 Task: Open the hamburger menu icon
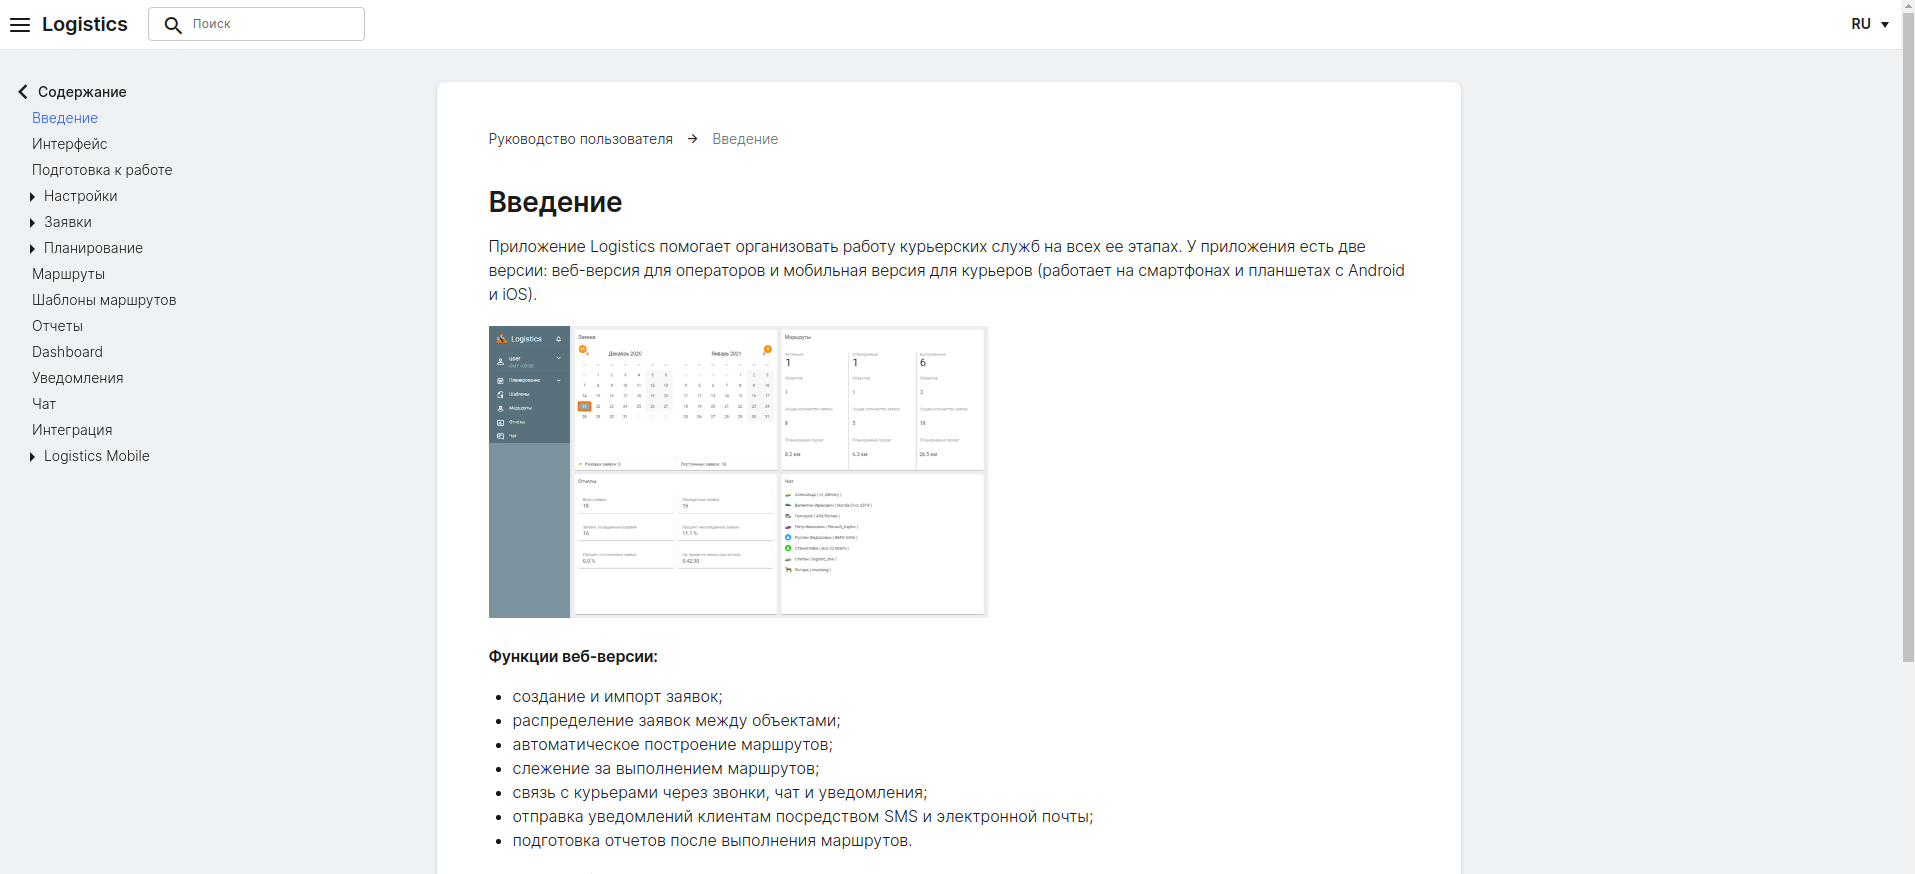20,25
